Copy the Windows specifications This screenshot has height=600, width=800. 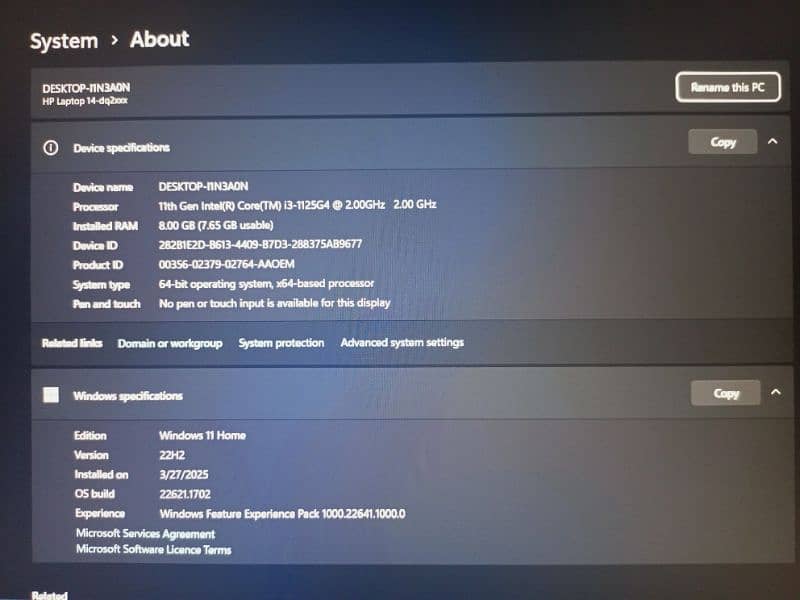tap(726, 393)
